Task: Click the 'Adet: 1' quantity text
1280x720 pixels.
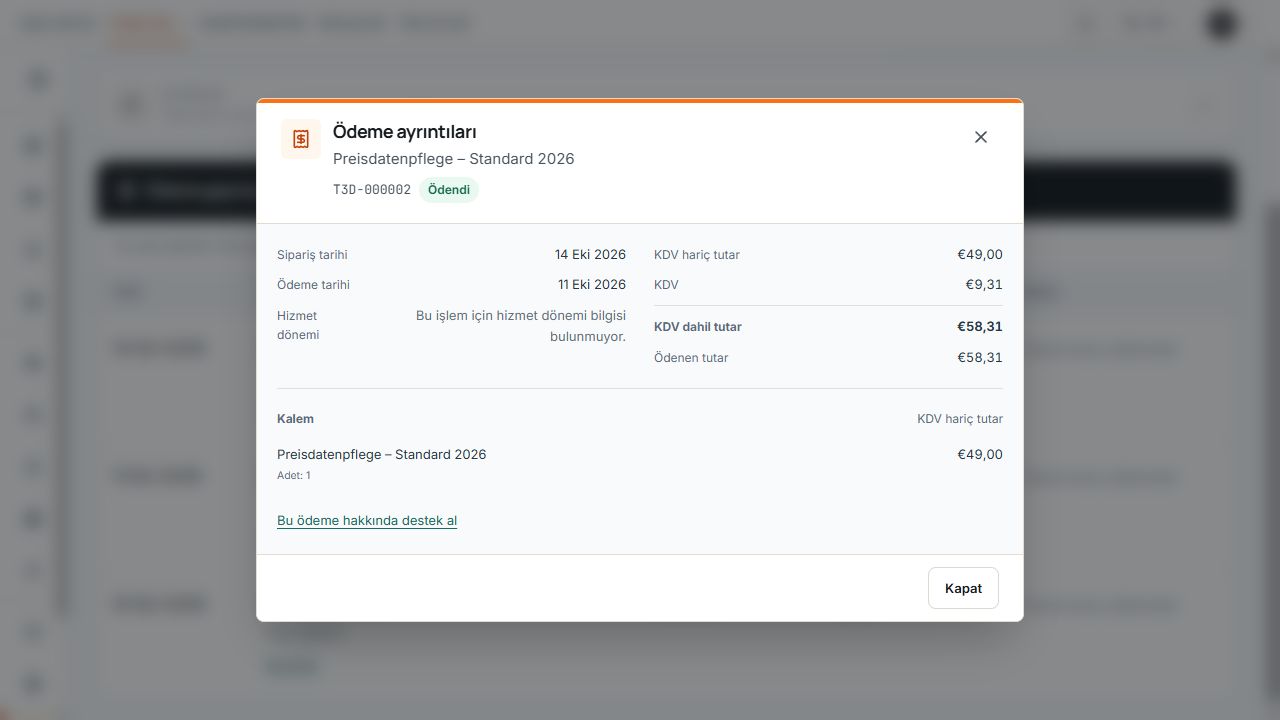Action: tap(294, 476)
